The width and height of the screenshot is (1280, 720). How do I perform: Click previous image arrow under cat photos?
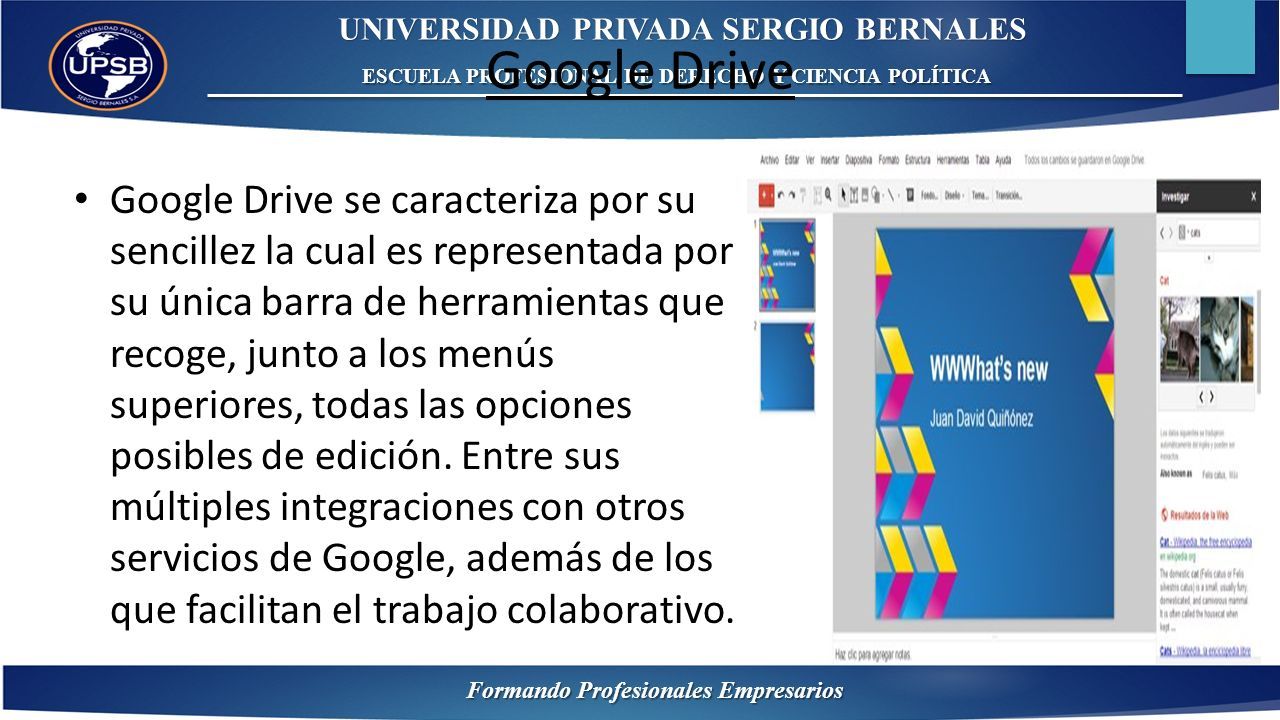(x=1202, y=397)
